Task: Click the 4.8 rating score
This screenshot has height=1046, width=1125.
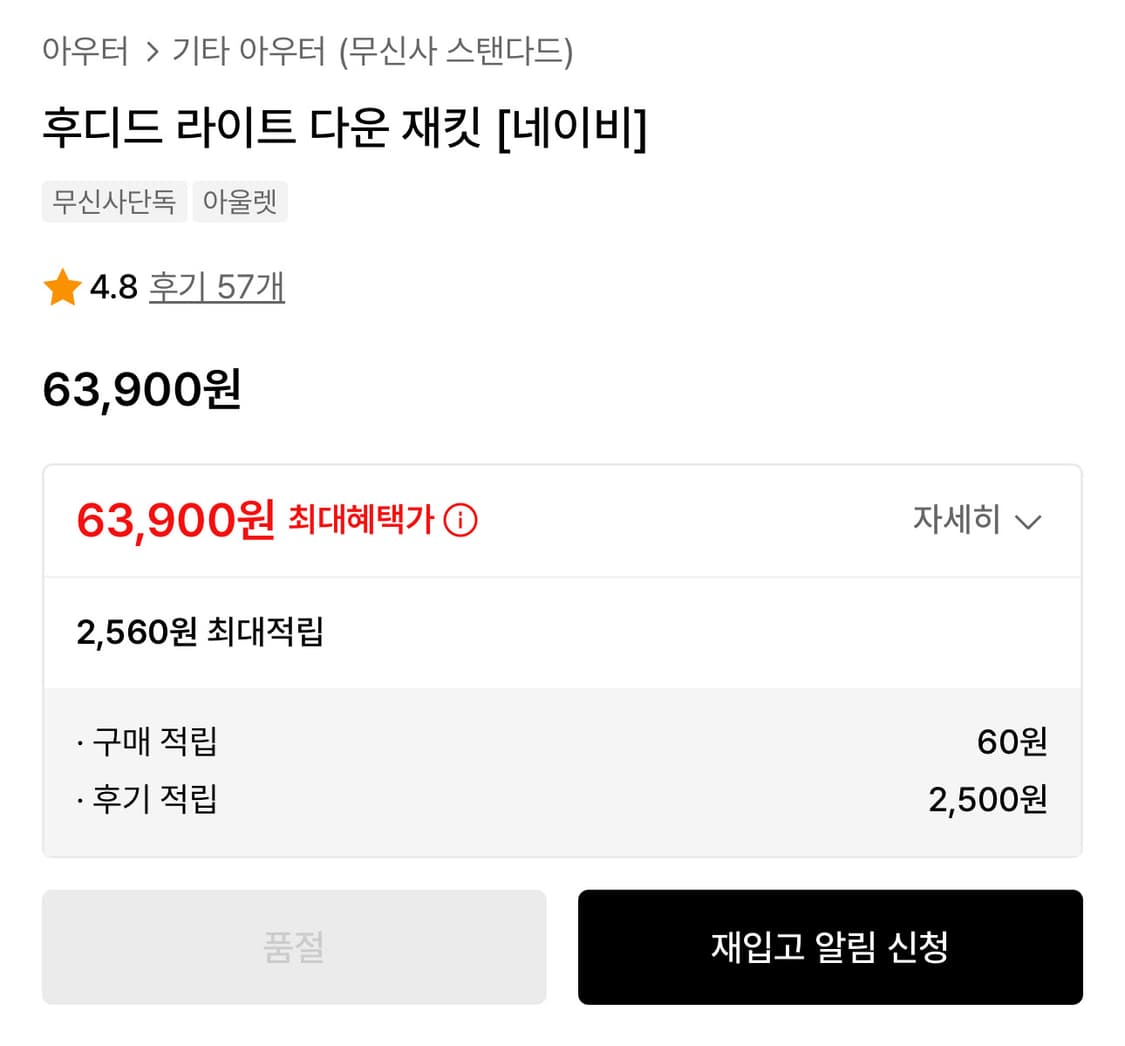Action: click(x=113, y=289)
